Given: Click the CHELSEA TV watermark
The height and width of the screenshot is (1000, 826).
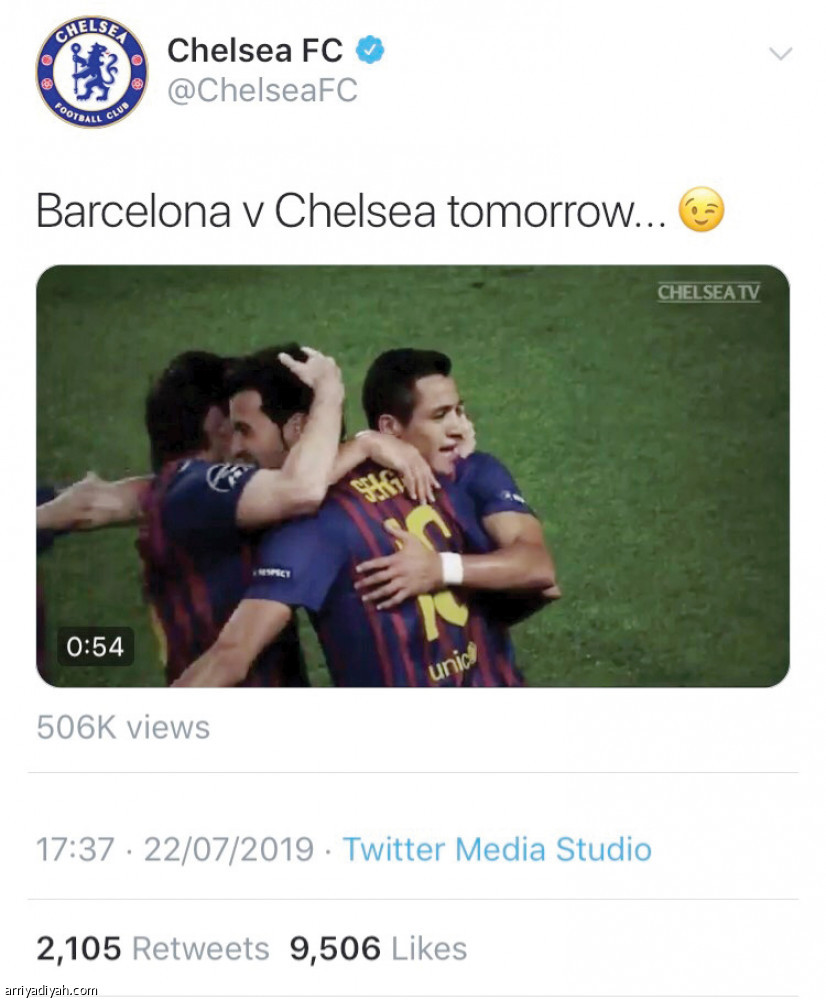Looking at the screenshot, I should (709, 292).
